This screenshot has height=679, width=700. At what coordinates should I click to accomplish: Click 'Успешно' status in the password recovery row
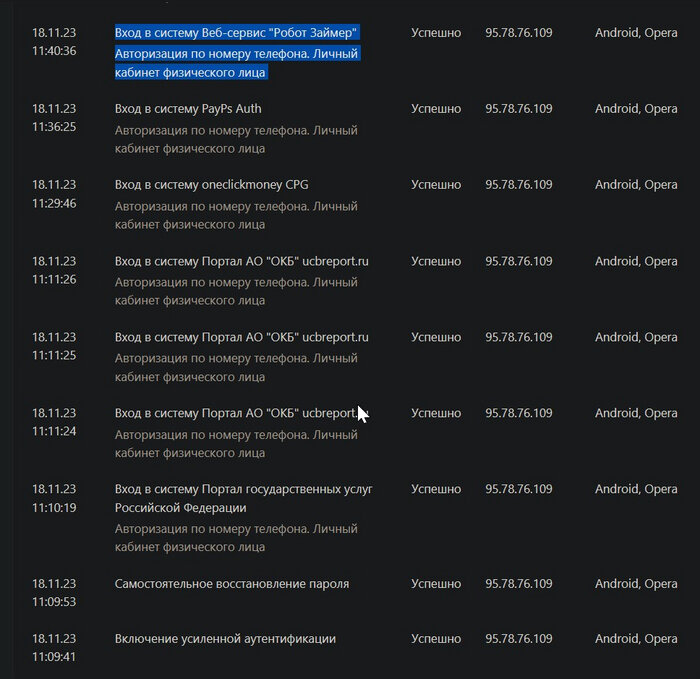tap(436, 583)
